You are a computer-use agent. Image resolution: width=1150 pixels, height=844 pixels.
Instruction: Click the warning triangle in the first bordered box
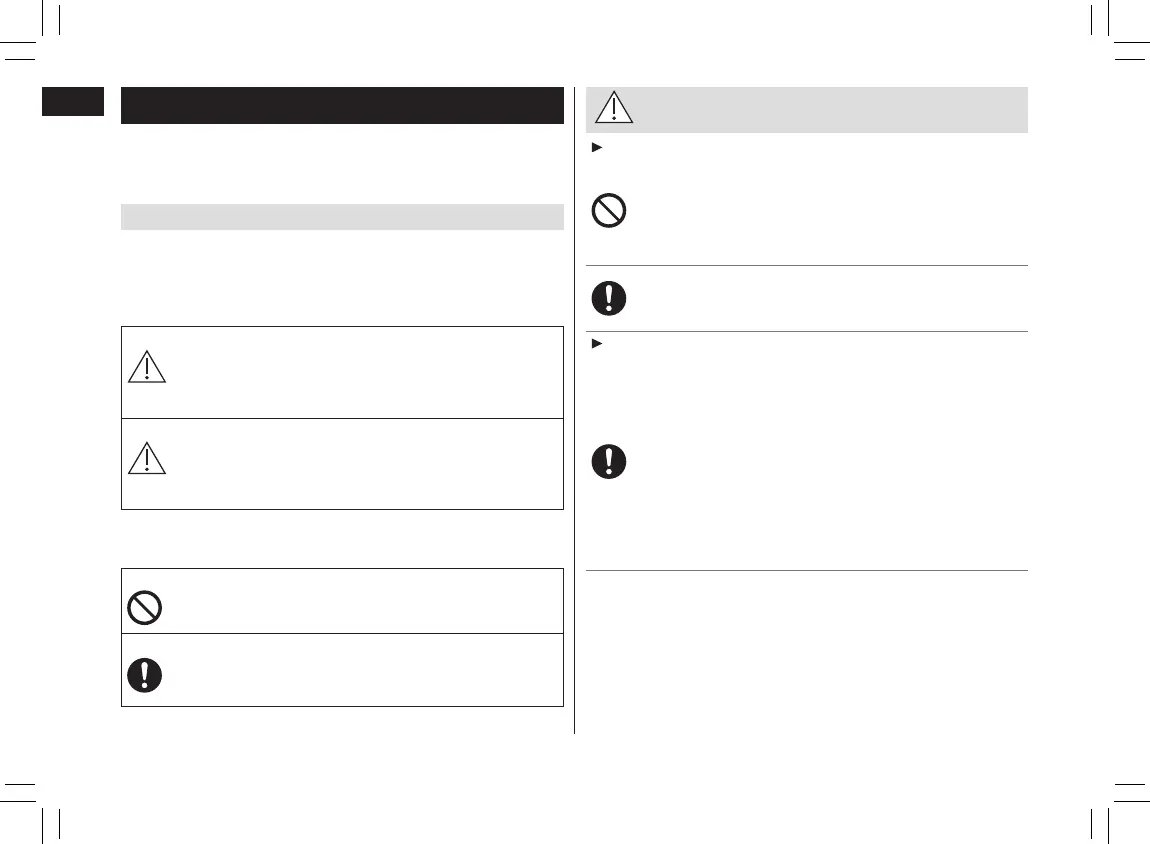146,368
